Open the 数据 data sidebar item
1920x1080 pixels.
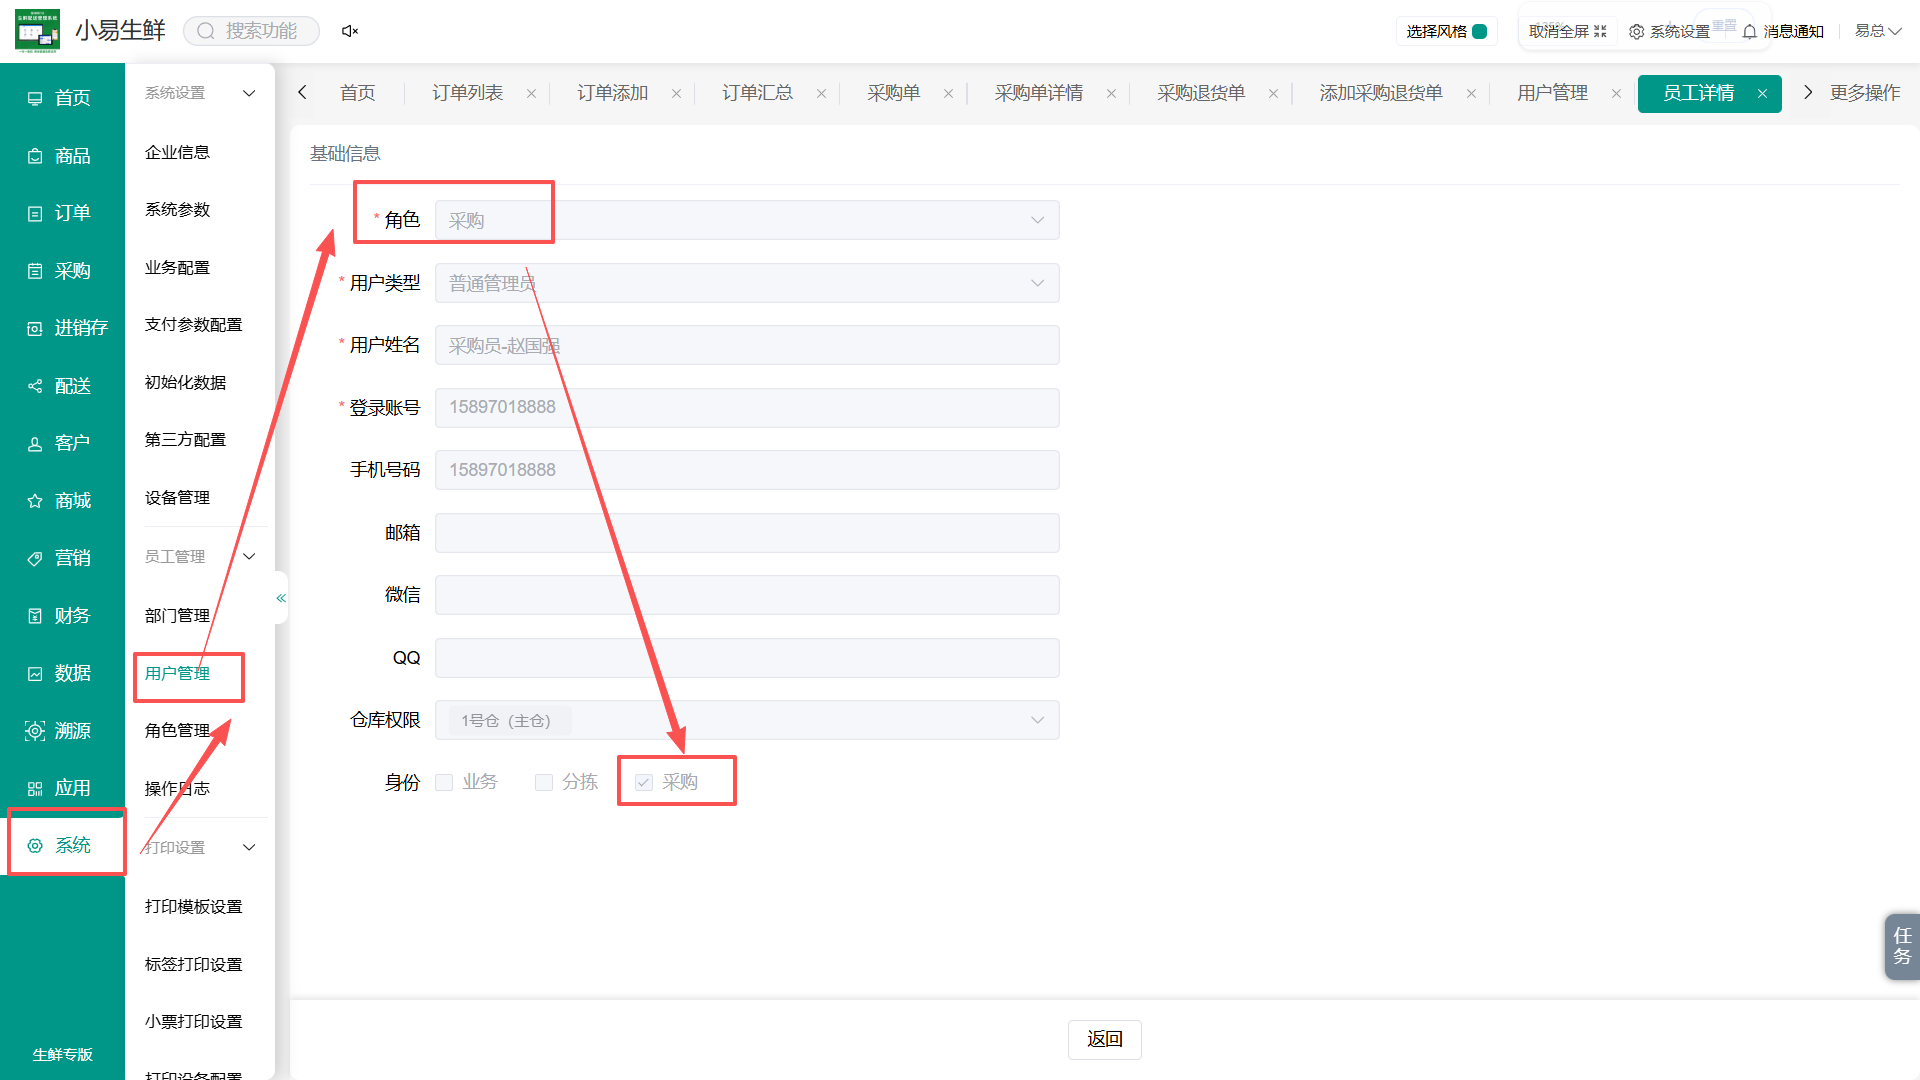pos(62,673)
